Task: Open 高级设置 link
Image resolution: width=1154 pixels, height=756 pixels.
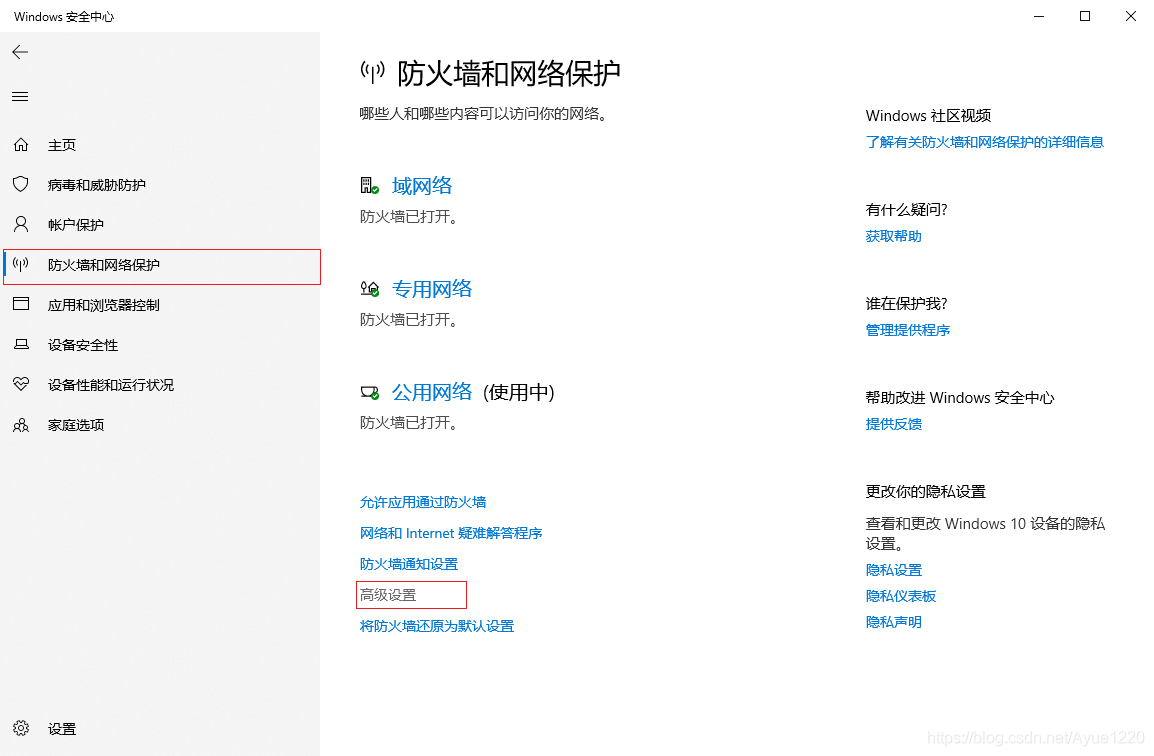Action: (388, 595)
